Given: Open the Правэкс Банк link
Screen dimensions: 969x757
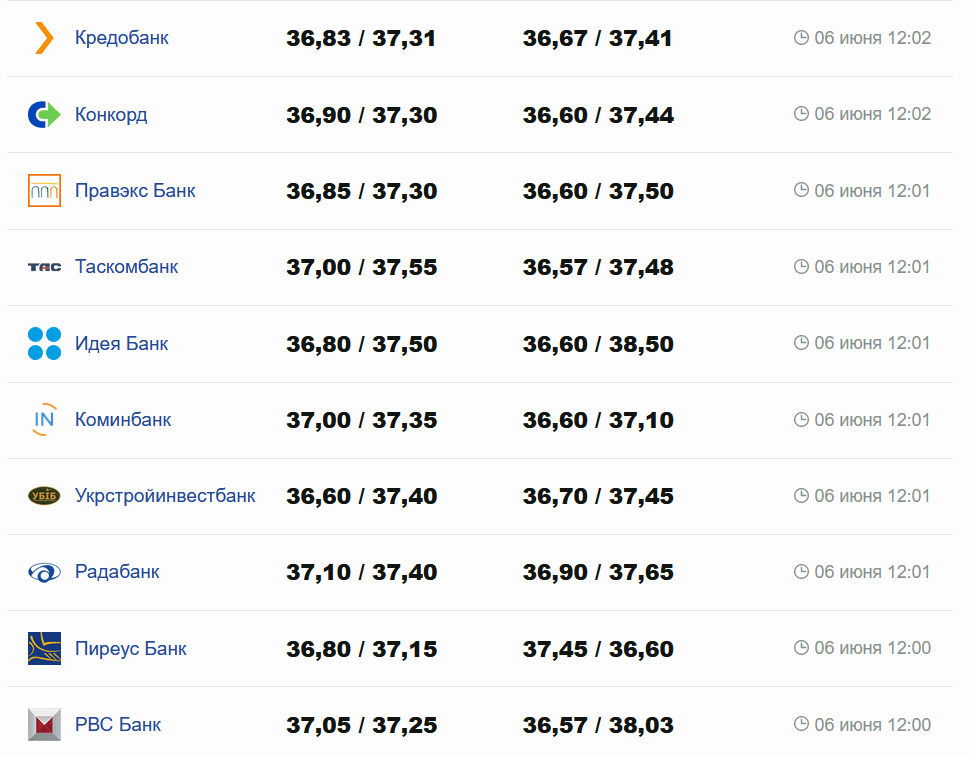Looking at the screenshot, I should coord(135,191).
